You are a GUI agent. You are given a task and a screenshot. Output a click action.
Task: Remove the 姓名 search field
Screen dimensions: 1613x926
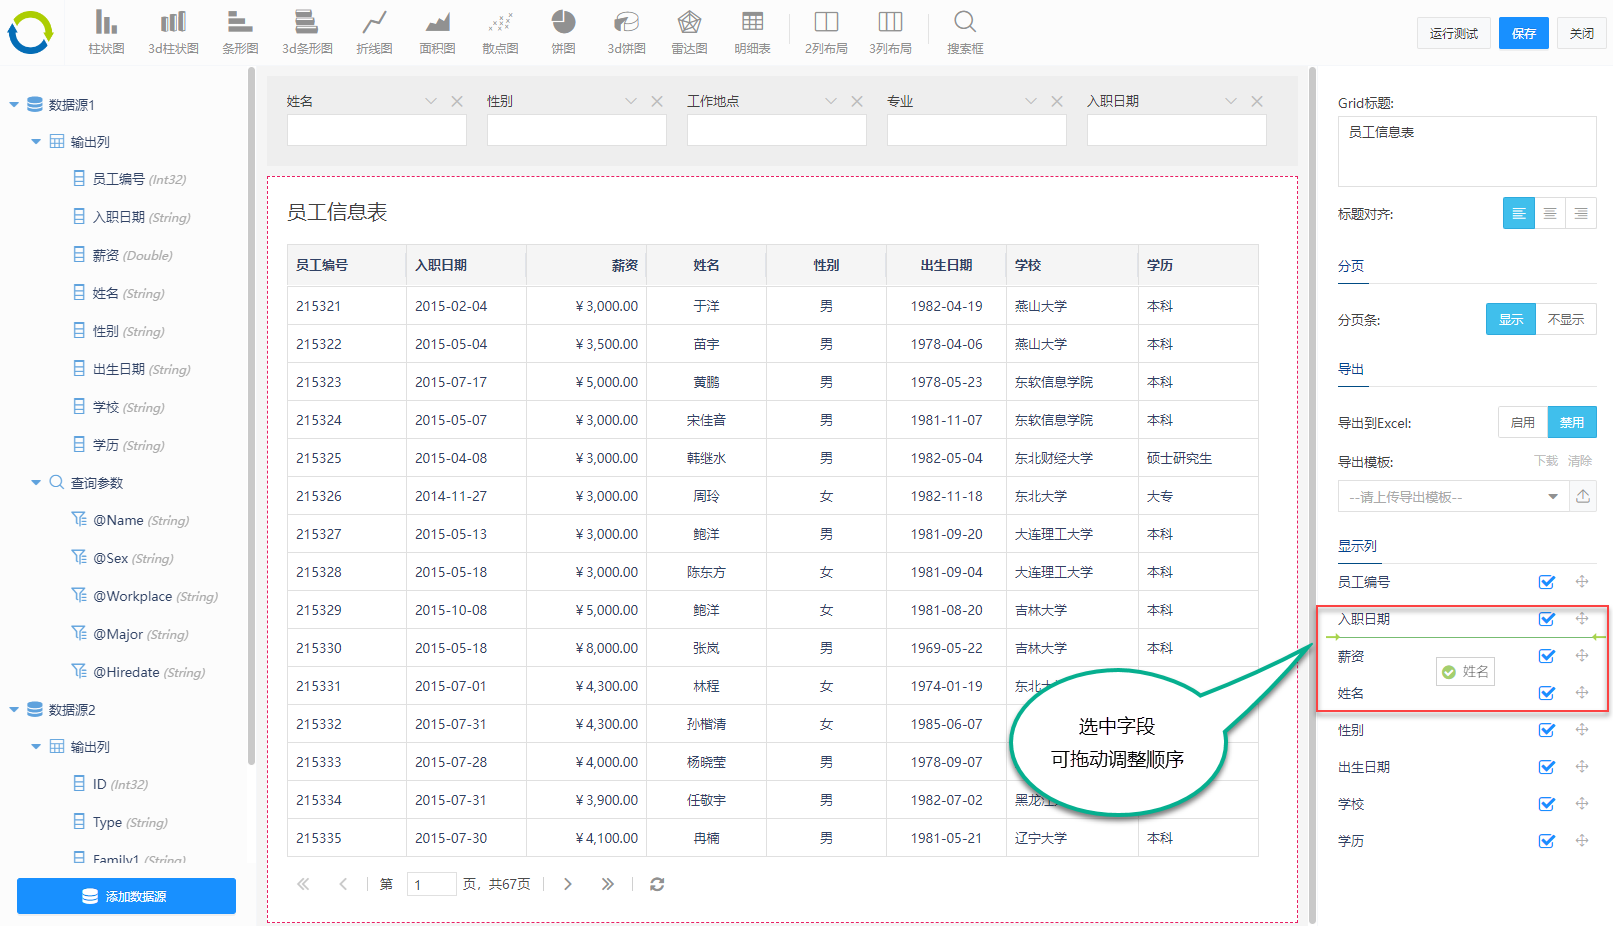pyautogui.click(x=457, y=101)
